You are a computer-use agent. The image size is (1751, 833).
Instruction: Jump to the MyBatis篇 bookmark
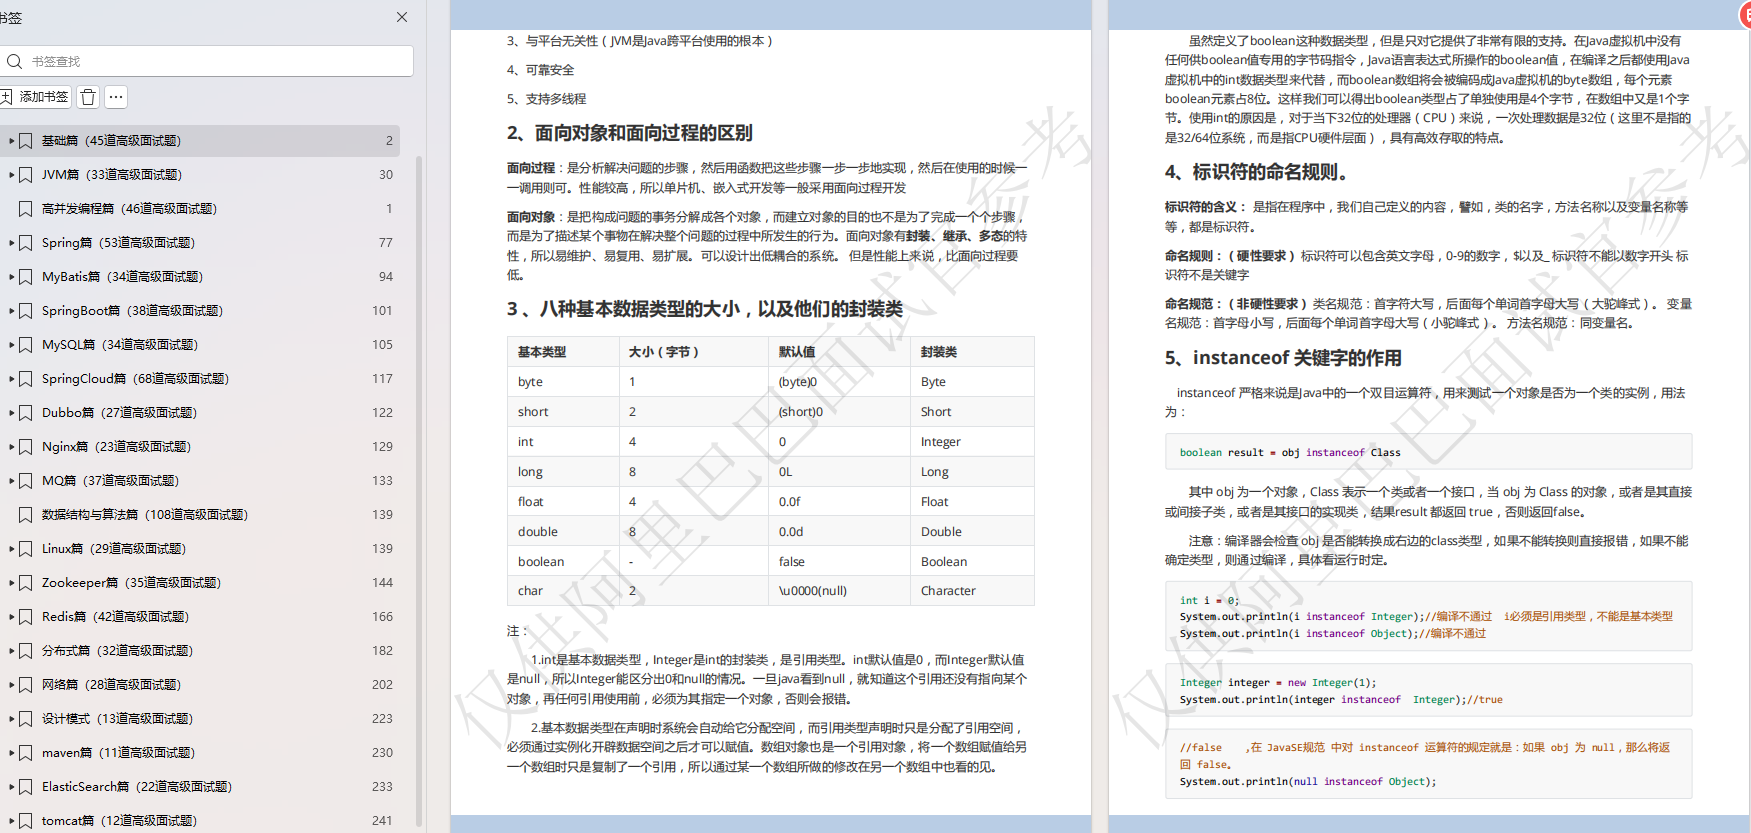pos(122,277)
